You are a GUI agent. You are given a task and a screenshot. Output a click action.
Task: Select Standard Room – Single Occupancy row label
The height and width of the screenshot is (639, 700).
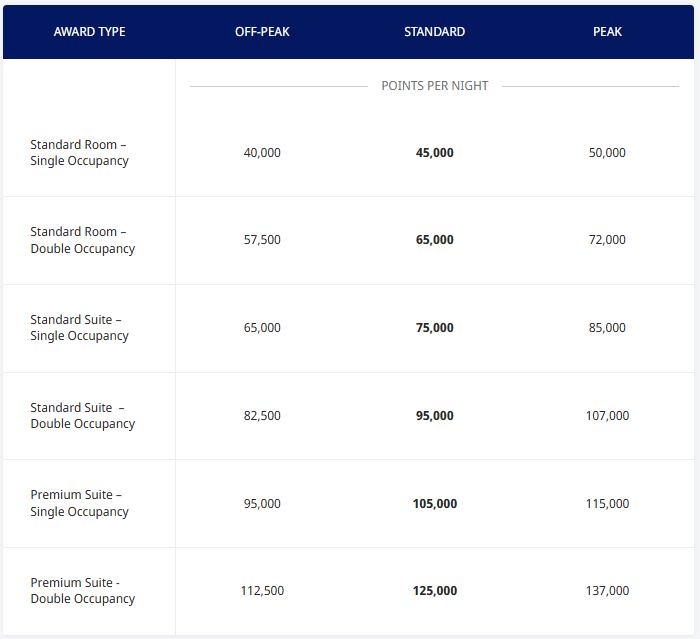(x=79, y=153)
